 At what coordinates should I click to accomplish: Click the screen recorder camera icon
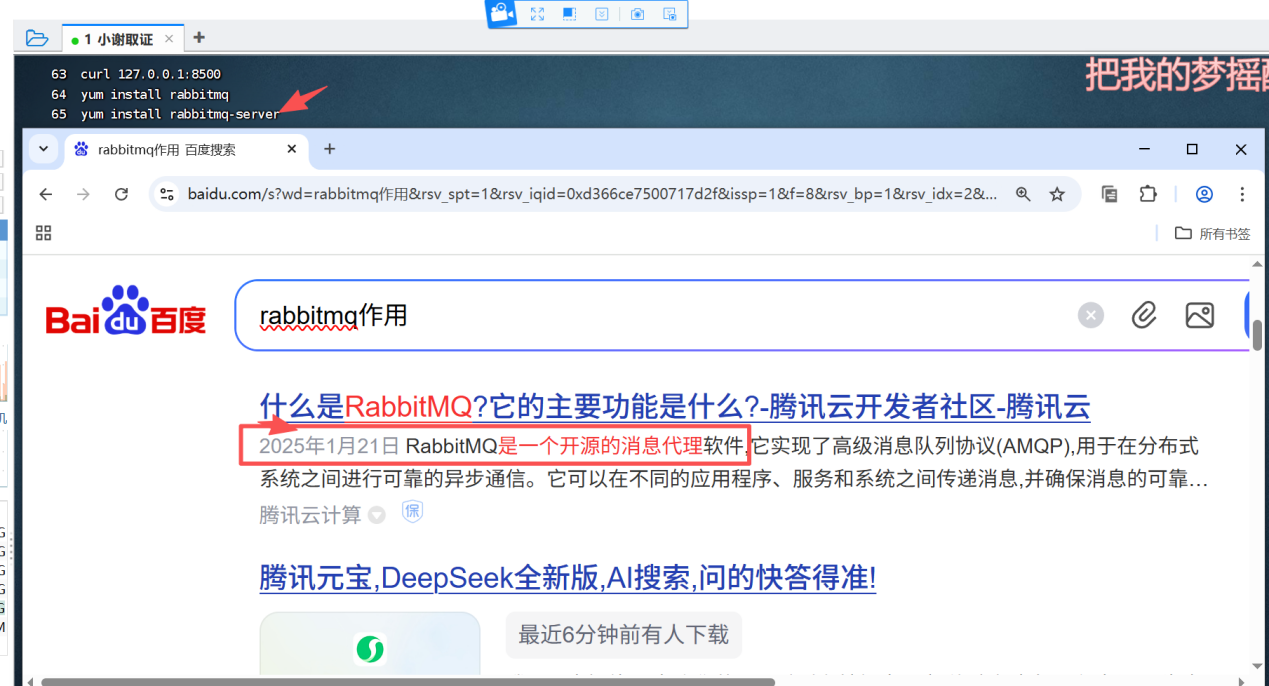[502, 13]
